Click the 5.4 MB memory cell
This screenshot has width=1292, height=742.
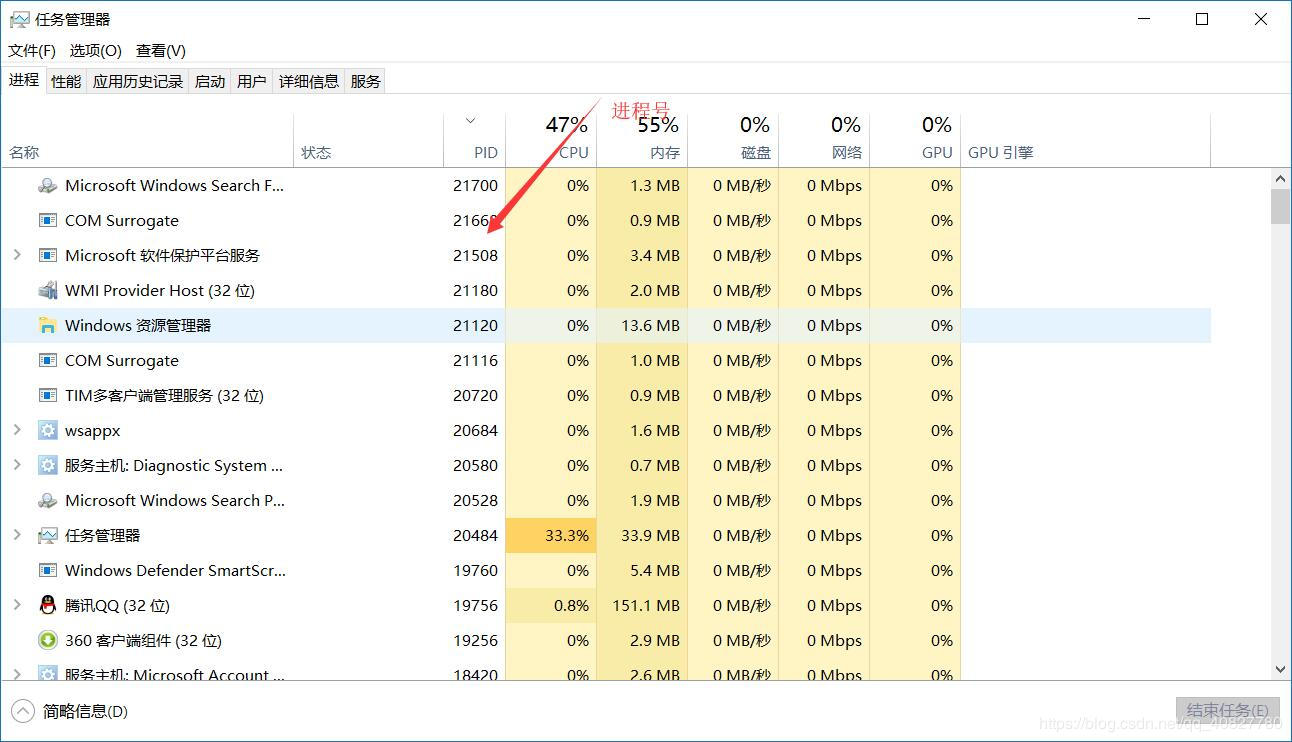pyautogui.click(x=642, y=571)
